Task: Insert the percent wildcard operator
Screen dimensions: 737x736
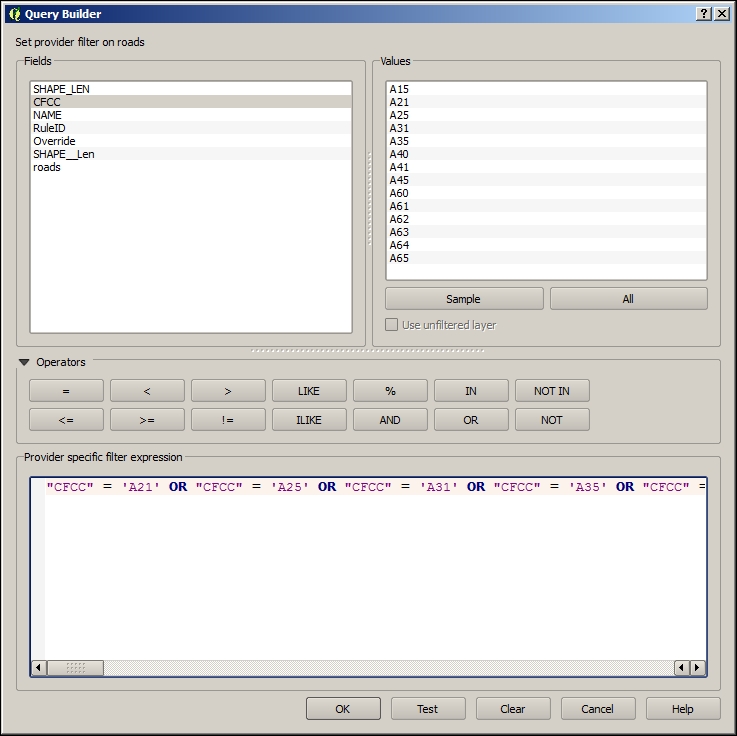Action: [x=390, y=391]
